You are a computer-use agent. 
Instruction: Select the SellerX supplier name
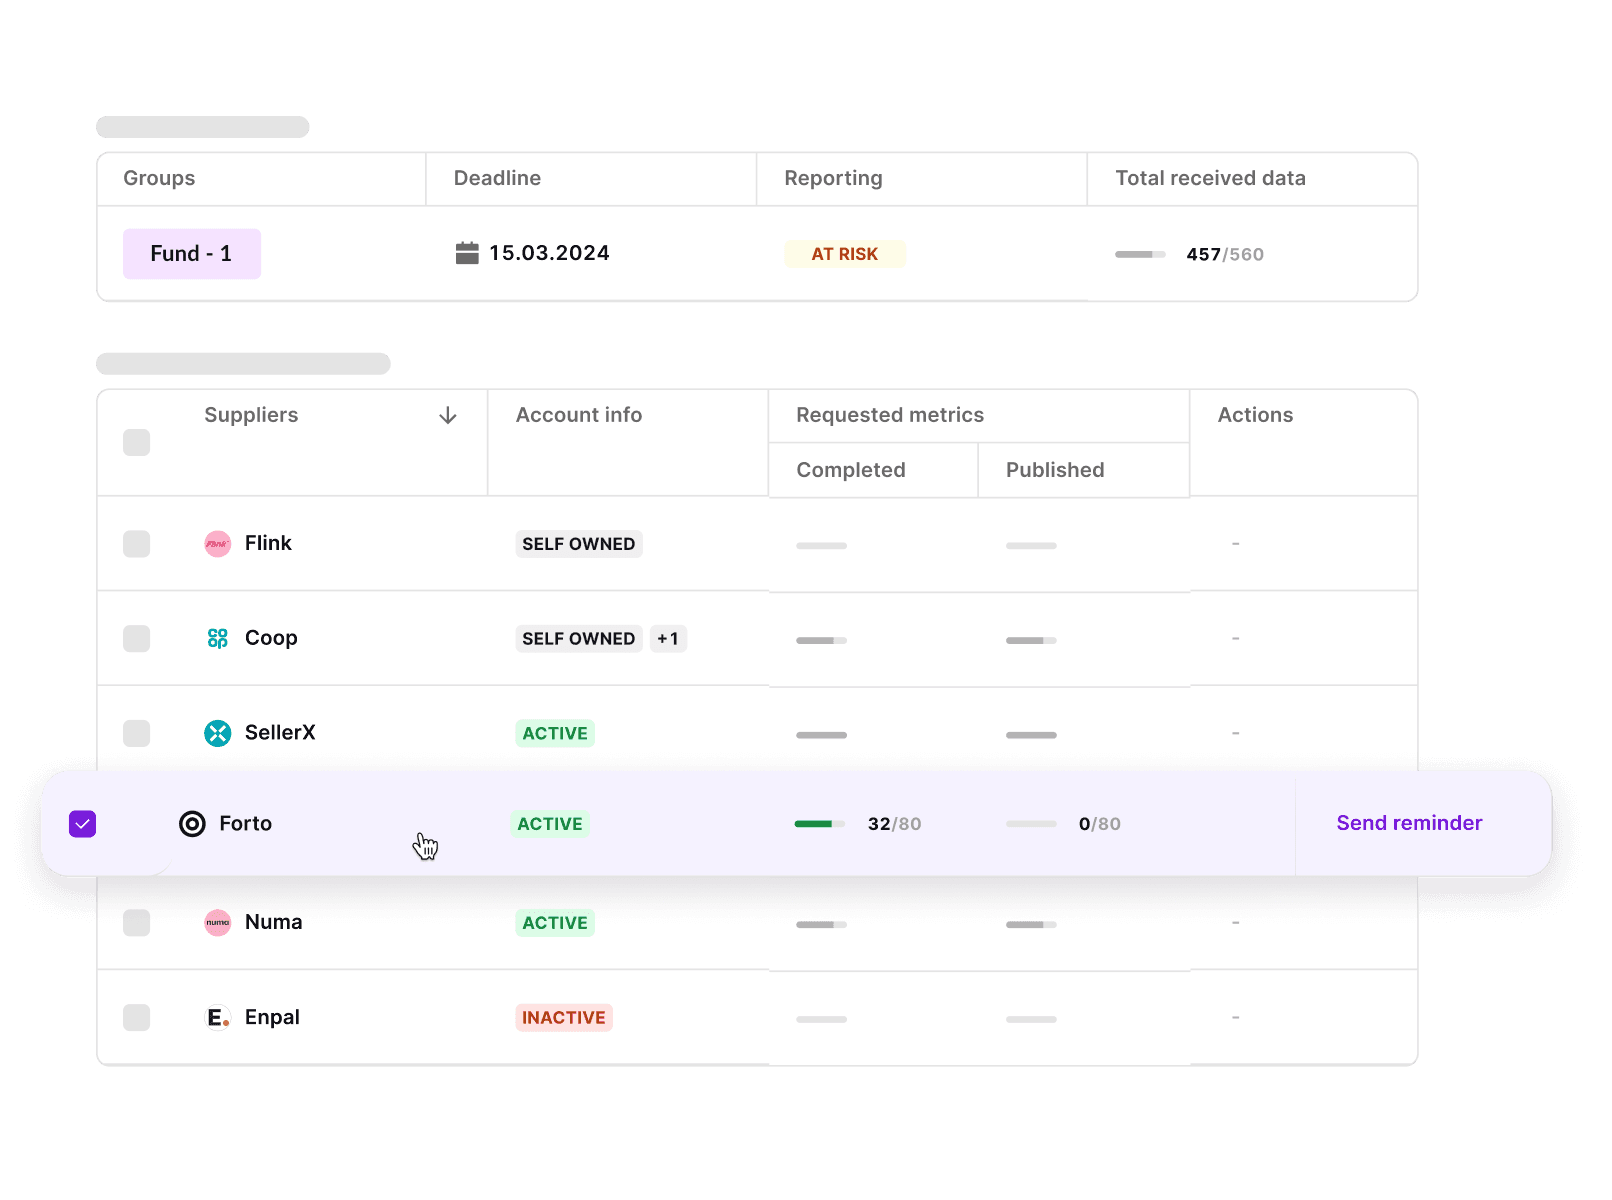[x=280, y=733]
